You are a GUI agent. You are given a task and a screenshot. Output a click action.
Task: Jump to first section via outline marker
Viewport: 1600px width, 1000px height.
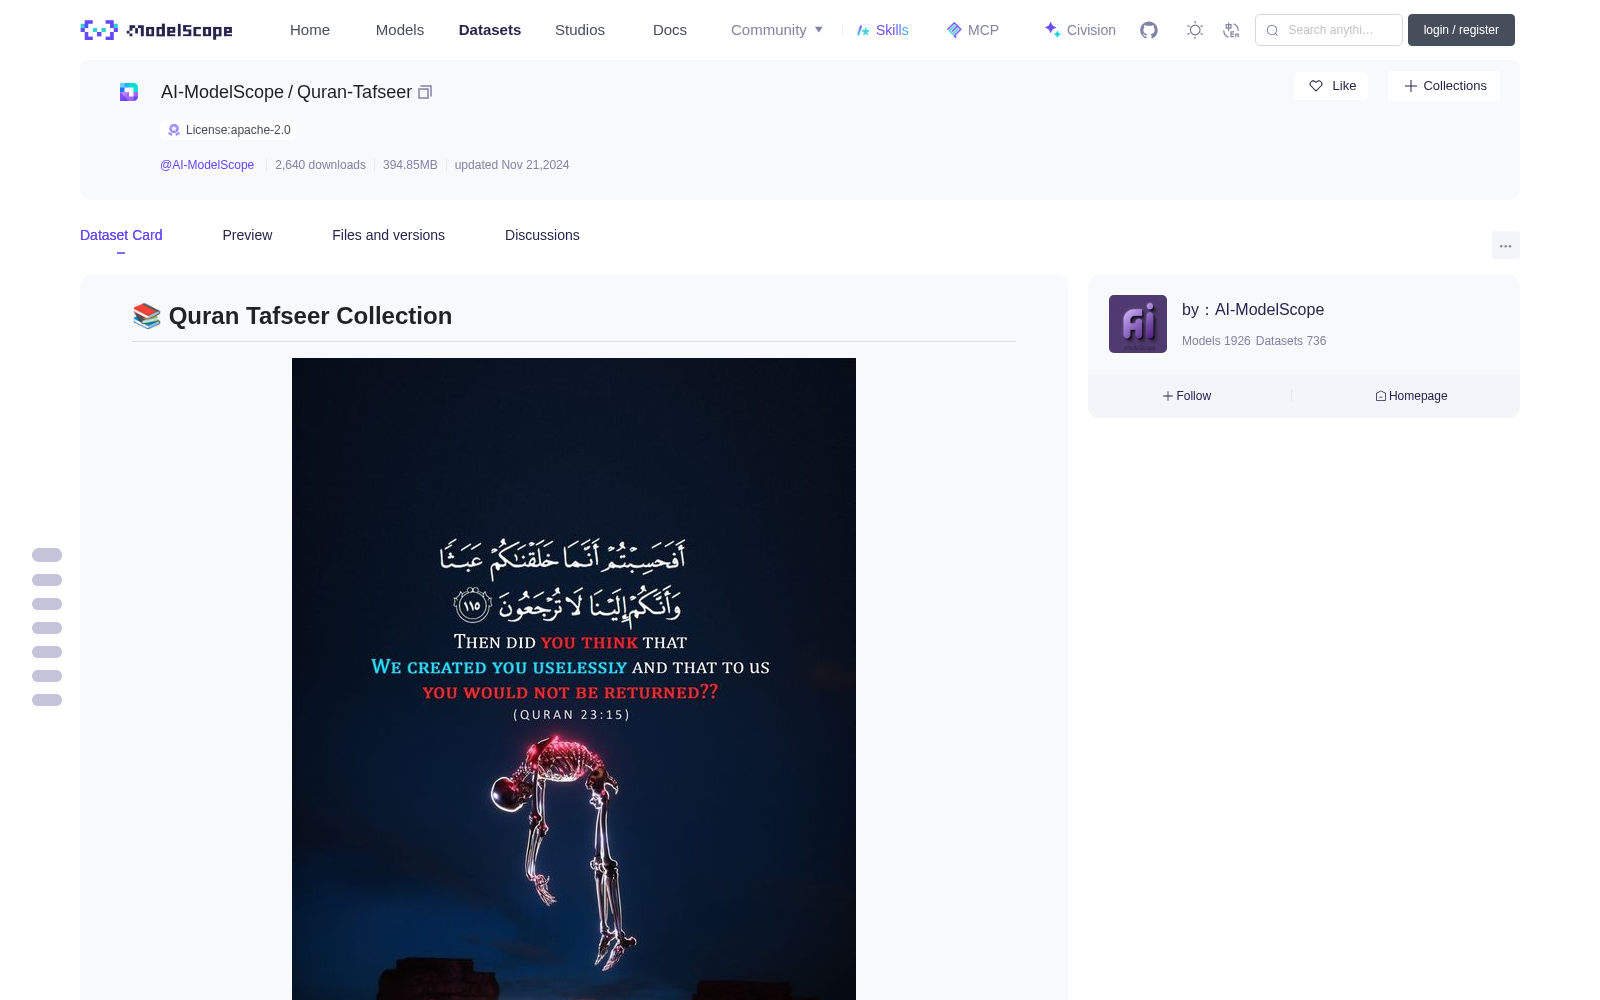click(x=47, y=555)
